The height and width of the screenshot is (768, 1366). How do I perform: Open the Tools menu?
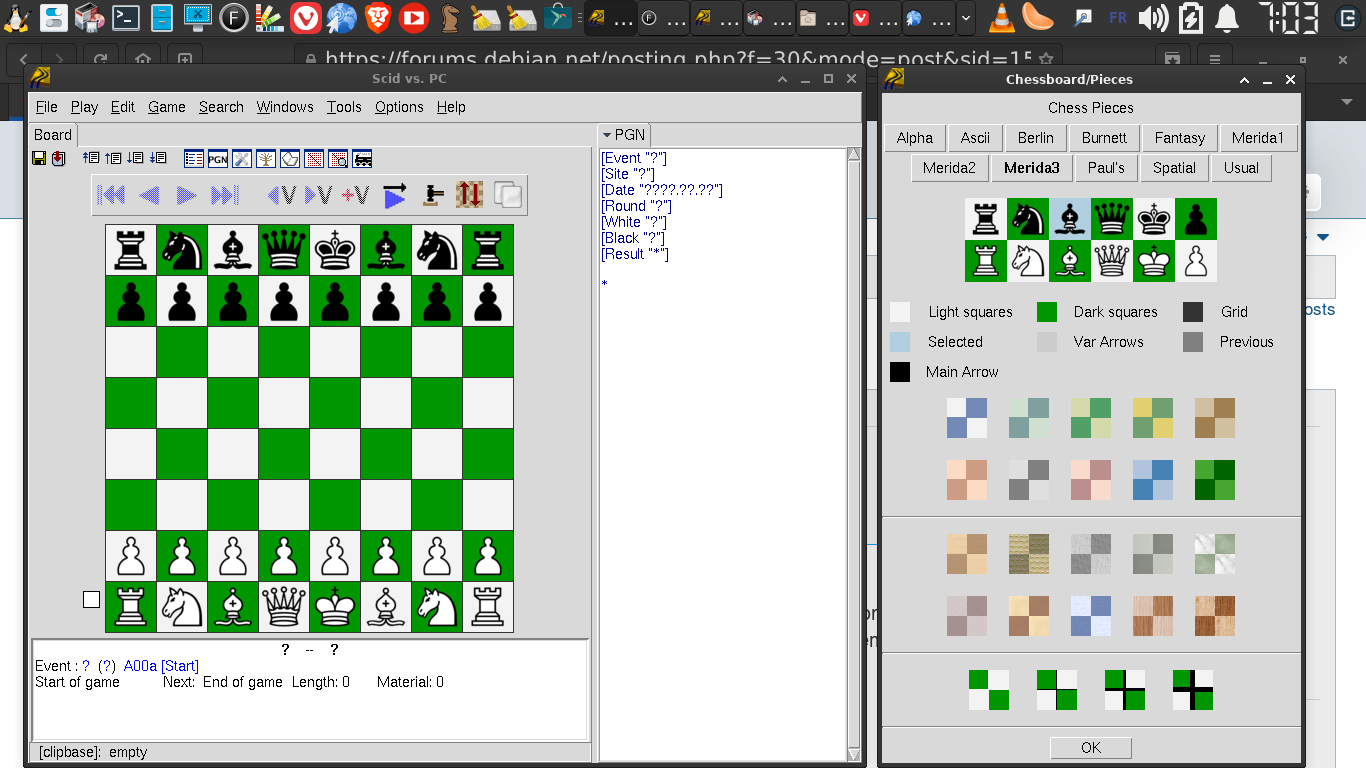344,107
